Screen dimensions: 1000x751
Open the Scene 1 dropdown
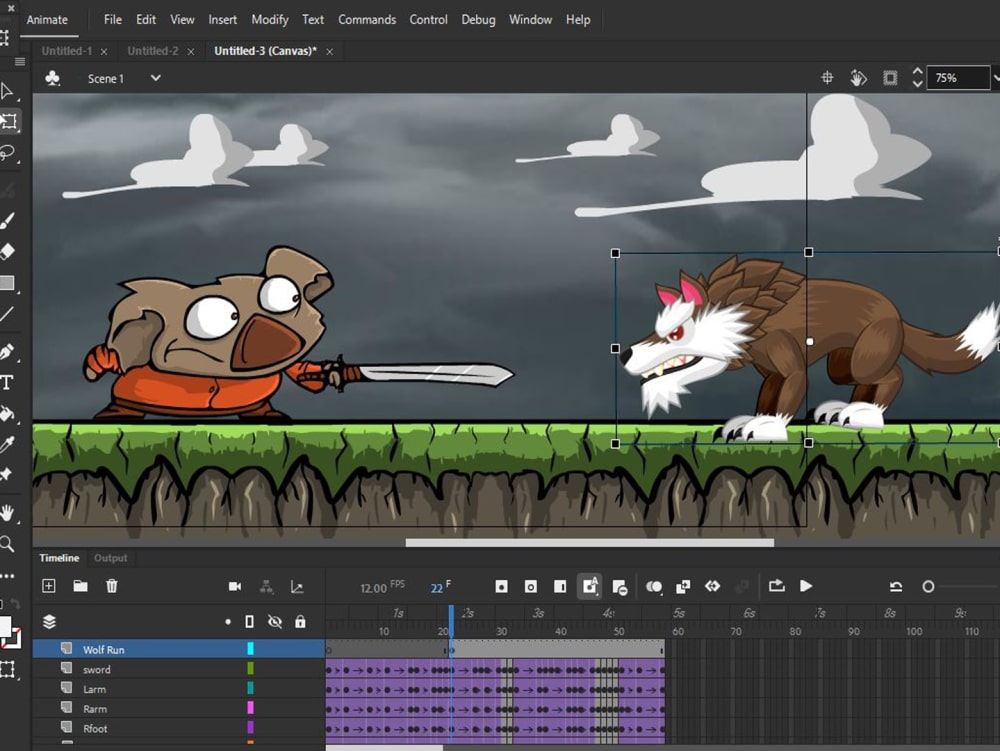point(156,78)
